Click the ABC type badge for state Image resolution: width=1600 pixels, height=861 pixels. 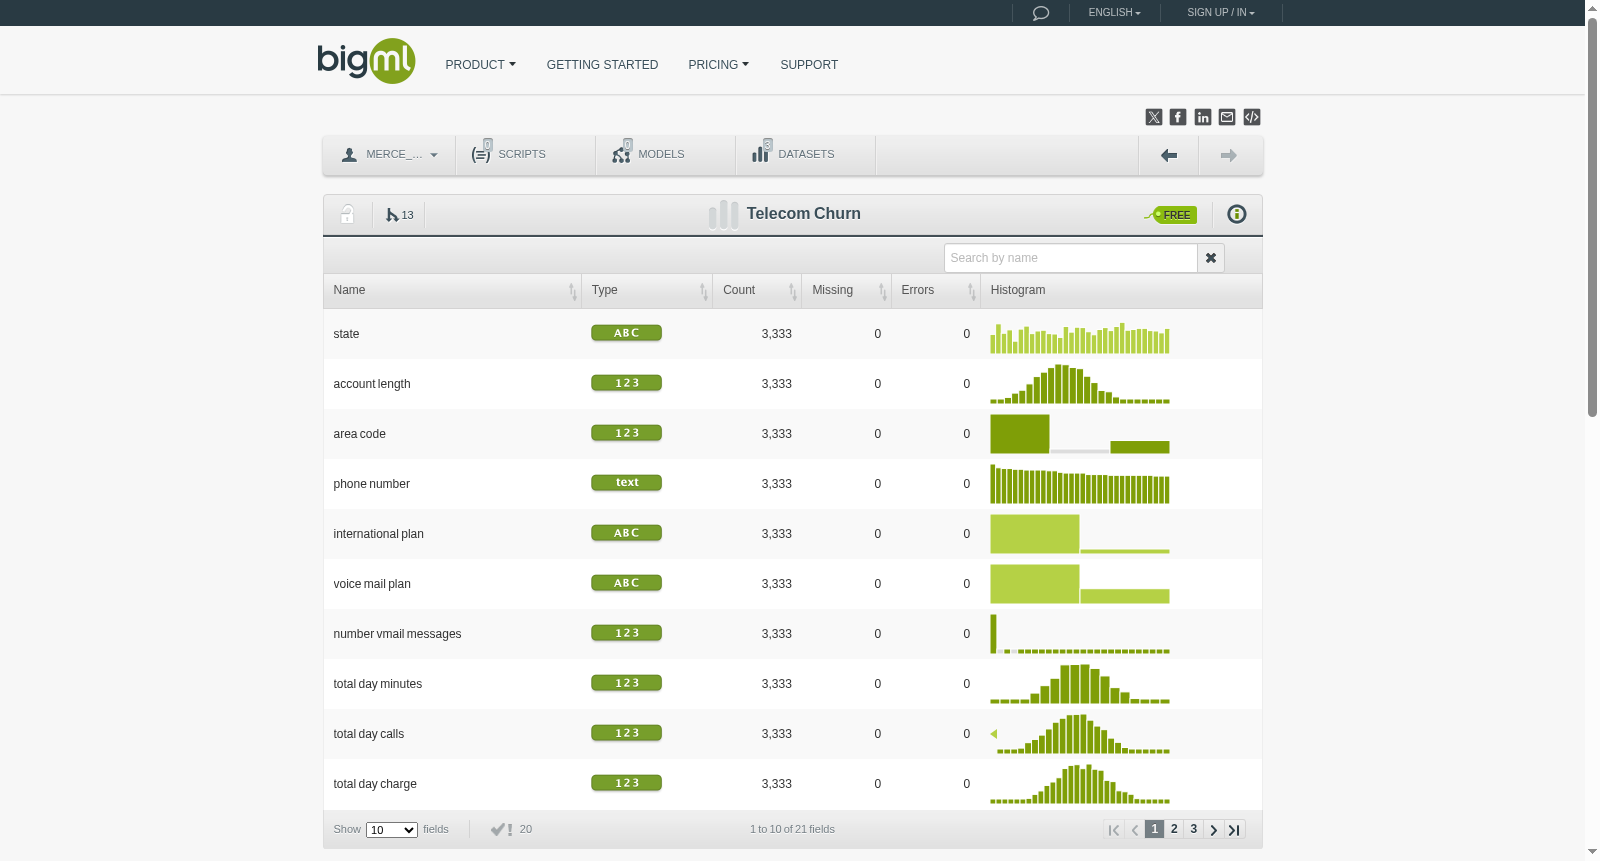pos(626,333)
